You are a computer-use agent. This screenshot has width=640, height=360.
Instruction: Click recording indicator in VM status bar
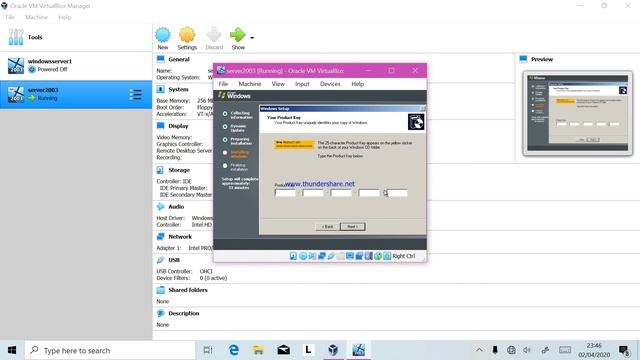359,256
